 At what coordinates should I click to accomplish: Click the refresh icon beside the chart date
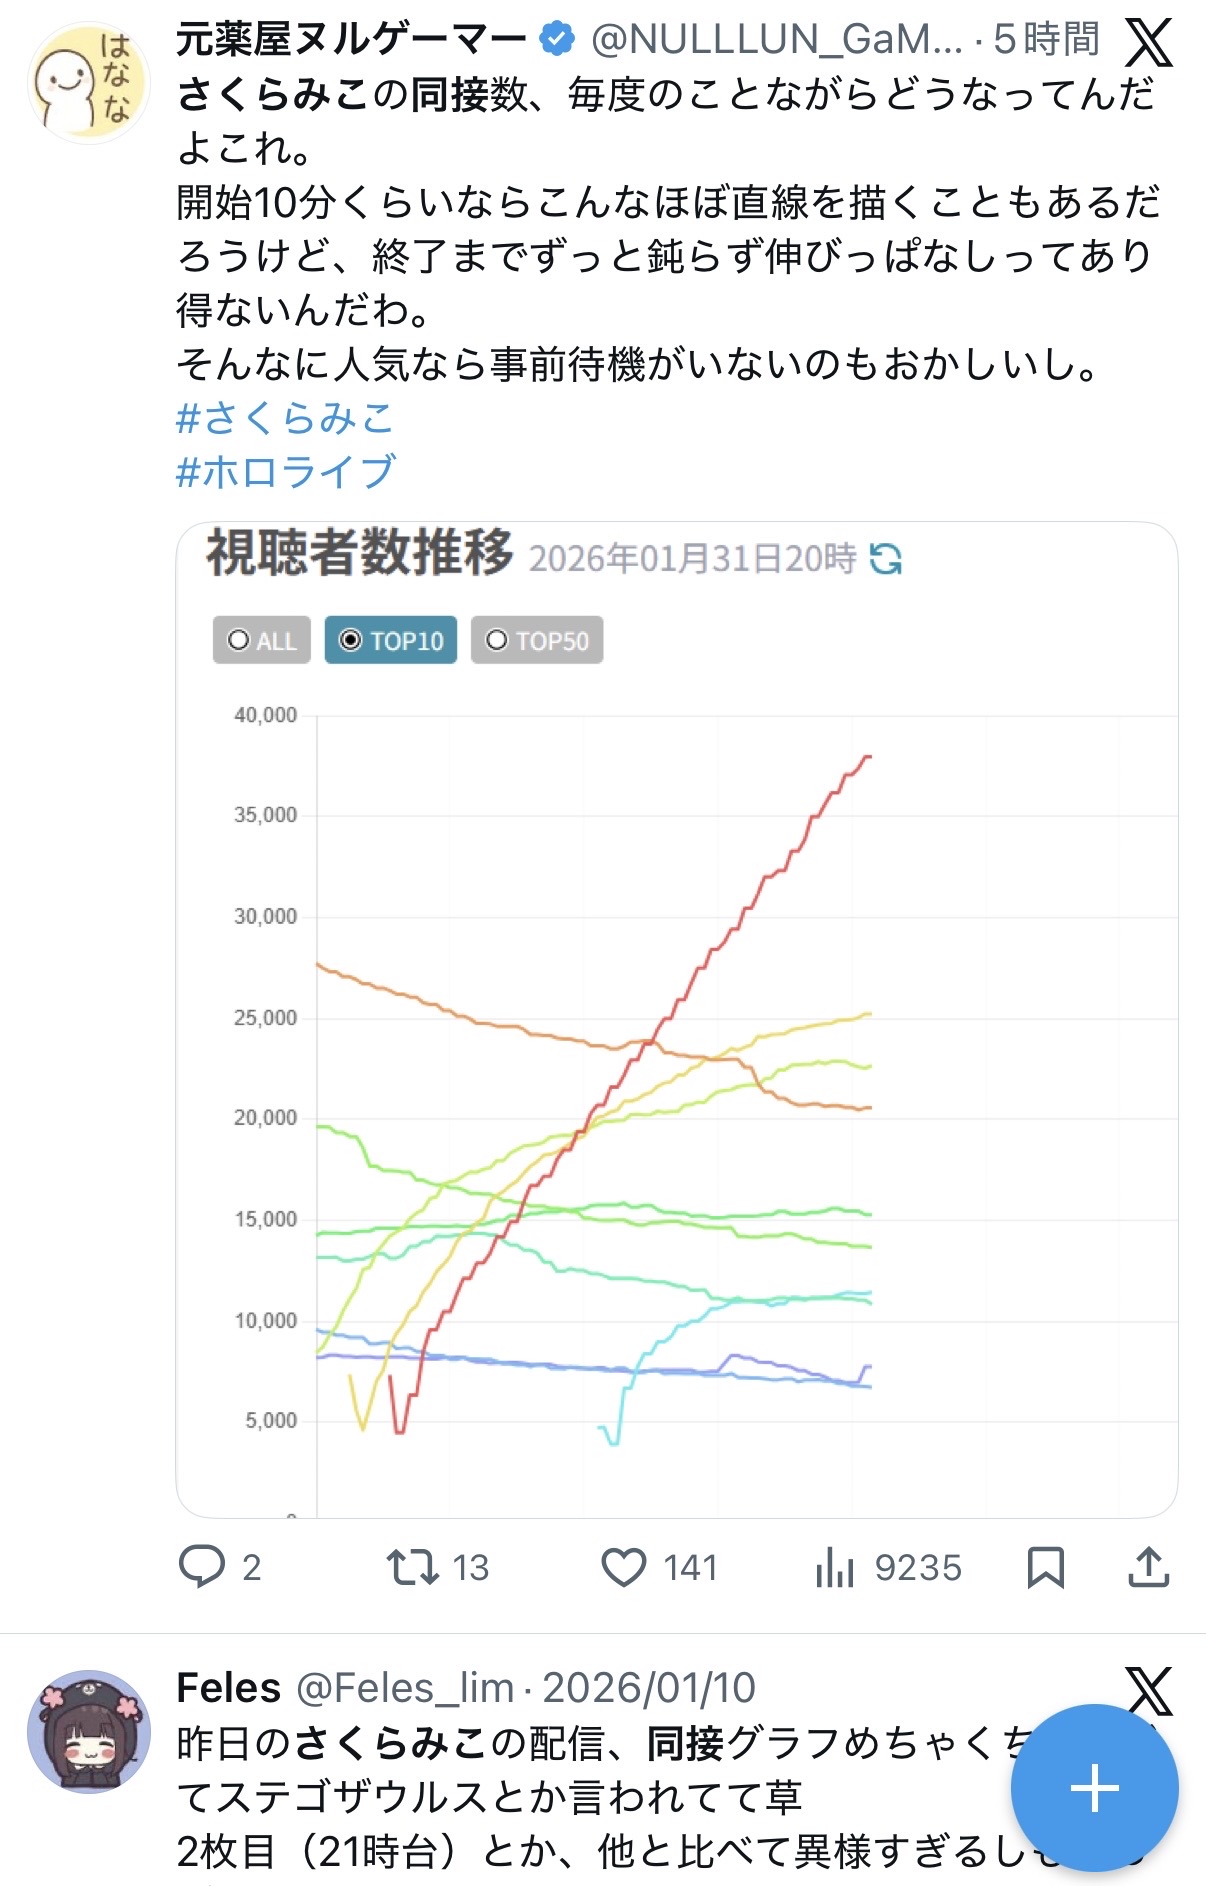886,558
